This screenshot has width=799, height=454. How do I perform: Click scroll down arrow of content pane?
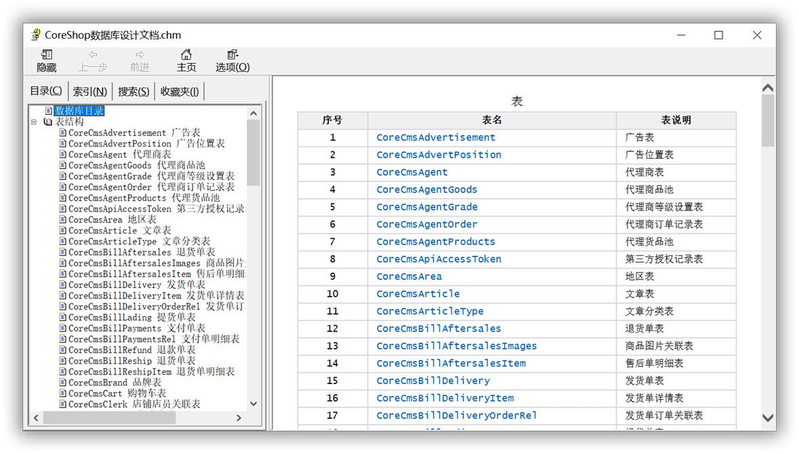pyautogui.click(x=768, y=418)
